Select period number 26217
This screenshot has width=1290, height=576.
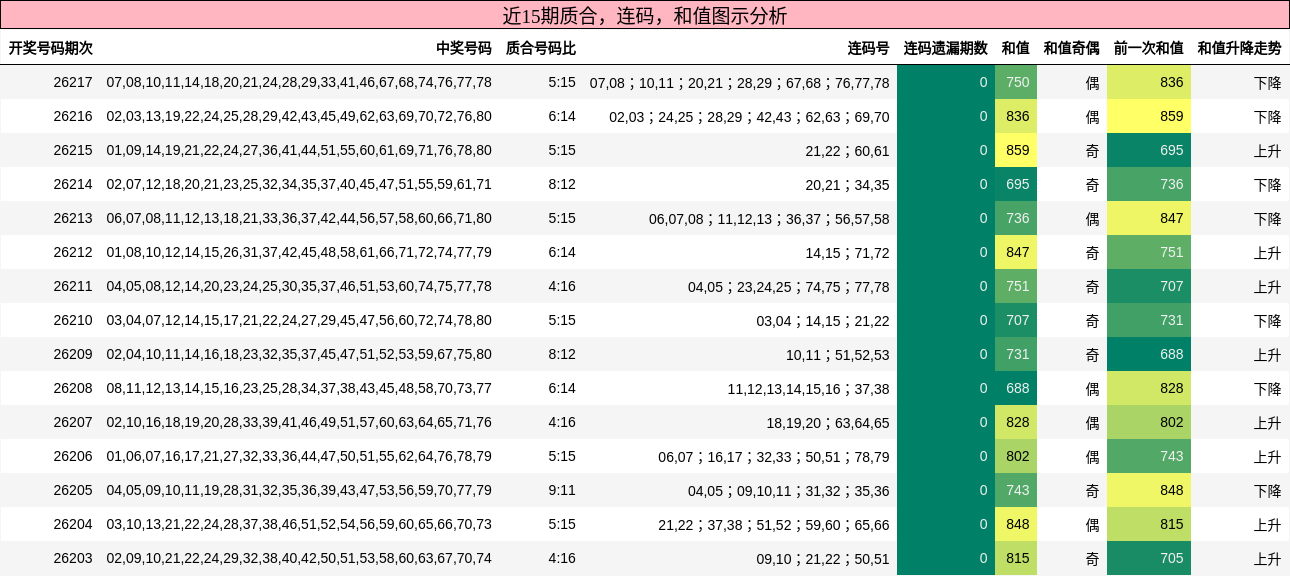pos(73,82)
